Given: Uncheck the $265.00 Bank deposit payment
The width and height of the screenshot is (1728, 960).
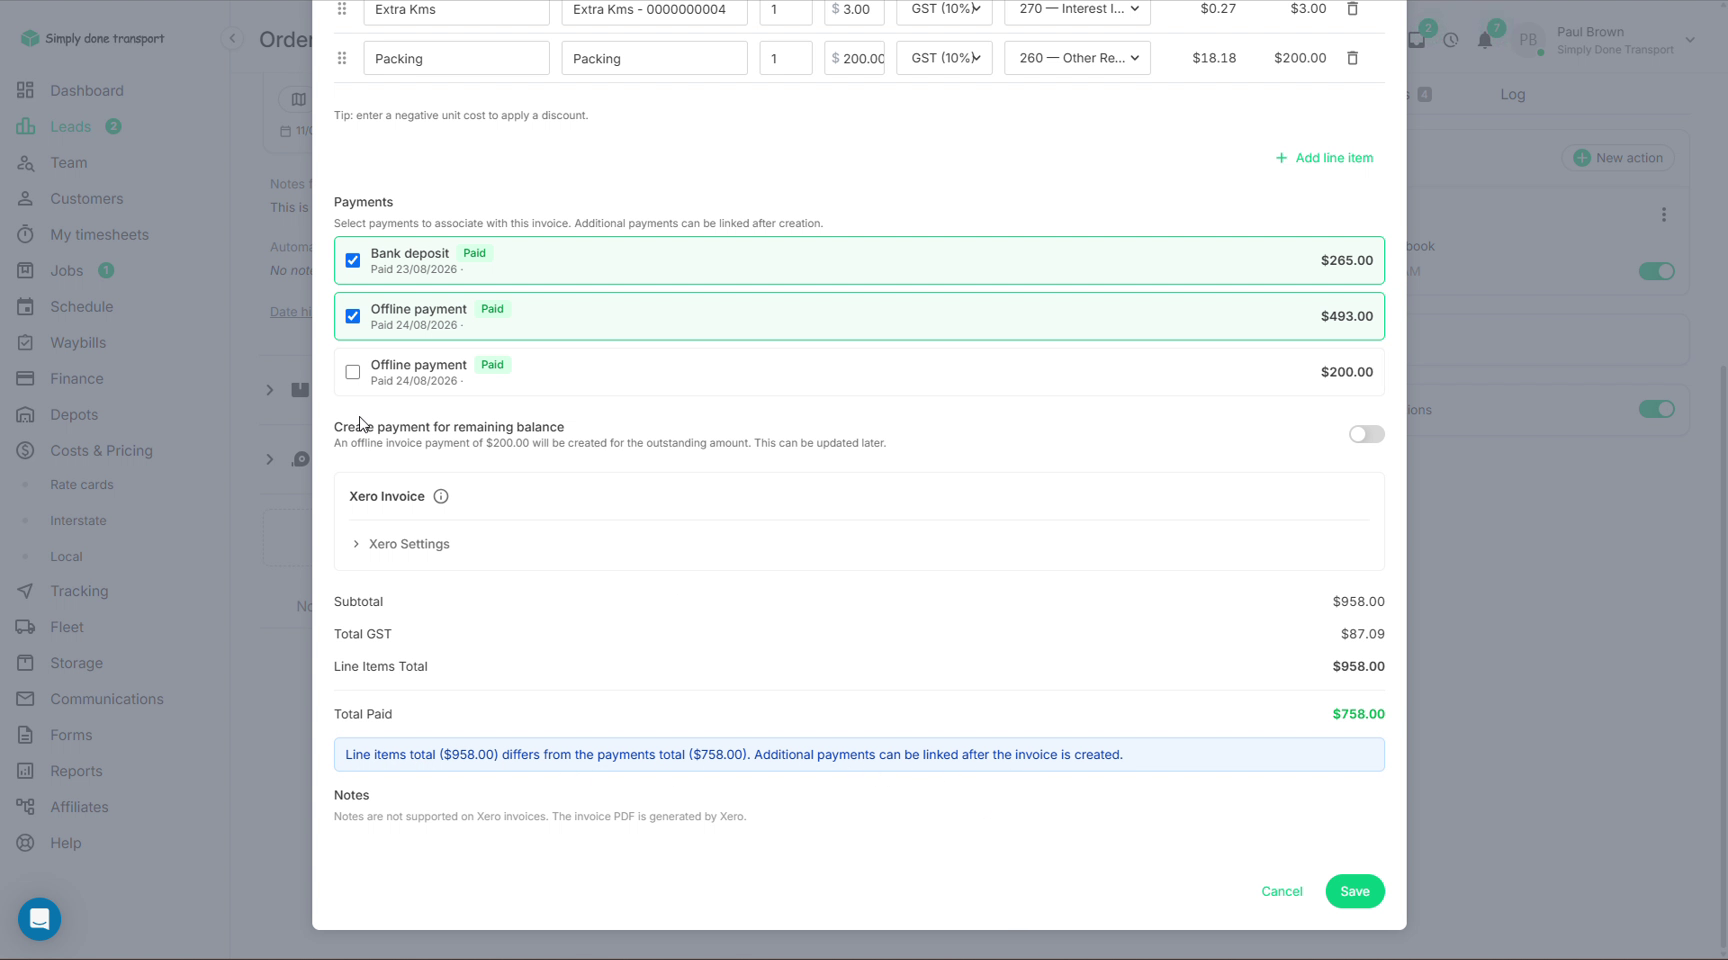Looking at the screenshot, I should 353,260.
